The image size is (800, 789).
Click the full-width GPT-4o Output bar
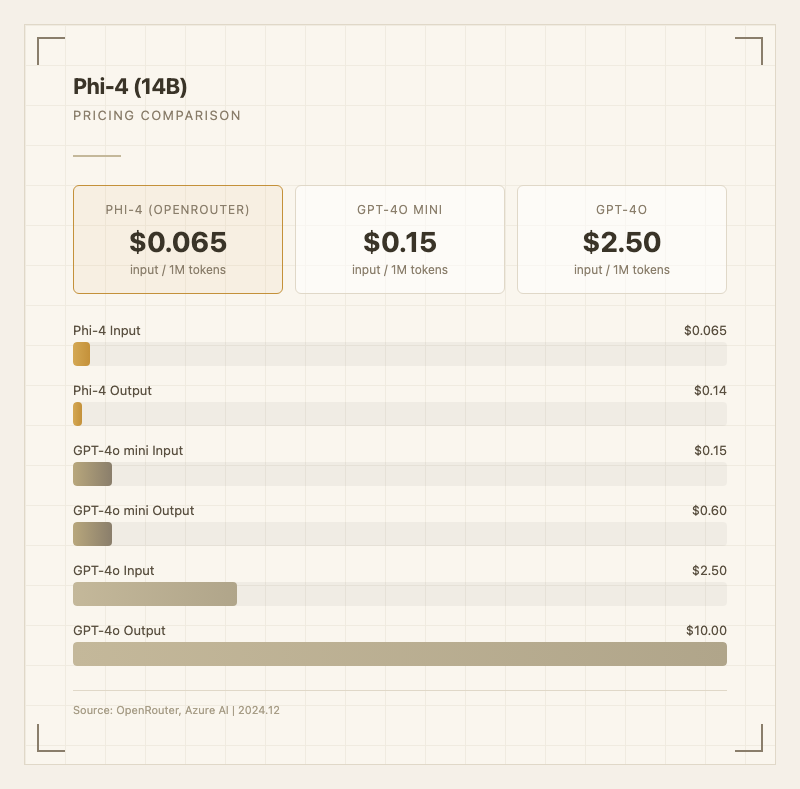(400, 654)
